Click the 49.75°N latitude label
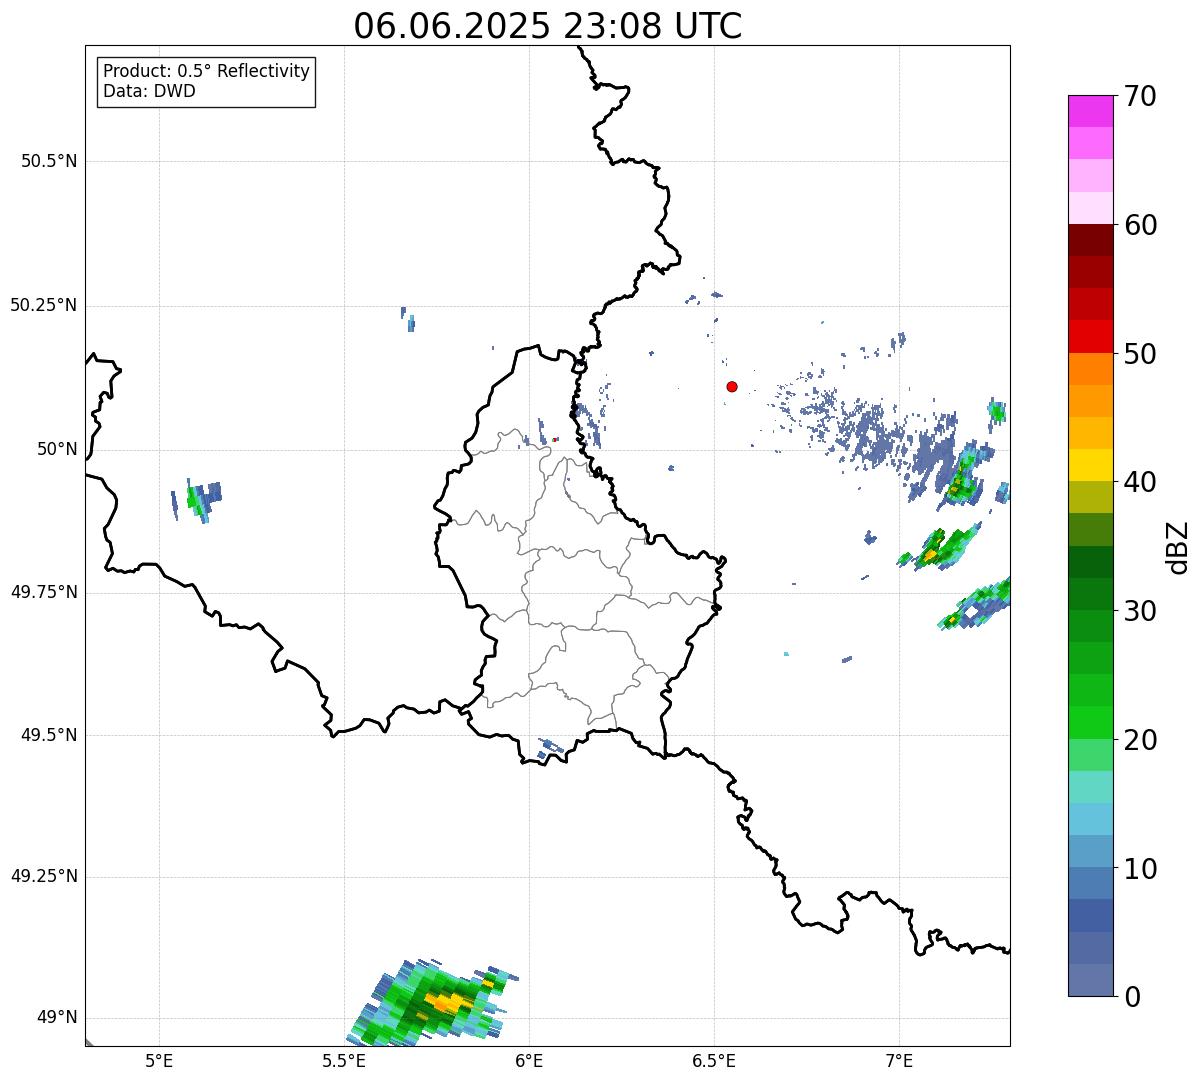This screenshot has height=1081, width=1202. tap(44, 592)
